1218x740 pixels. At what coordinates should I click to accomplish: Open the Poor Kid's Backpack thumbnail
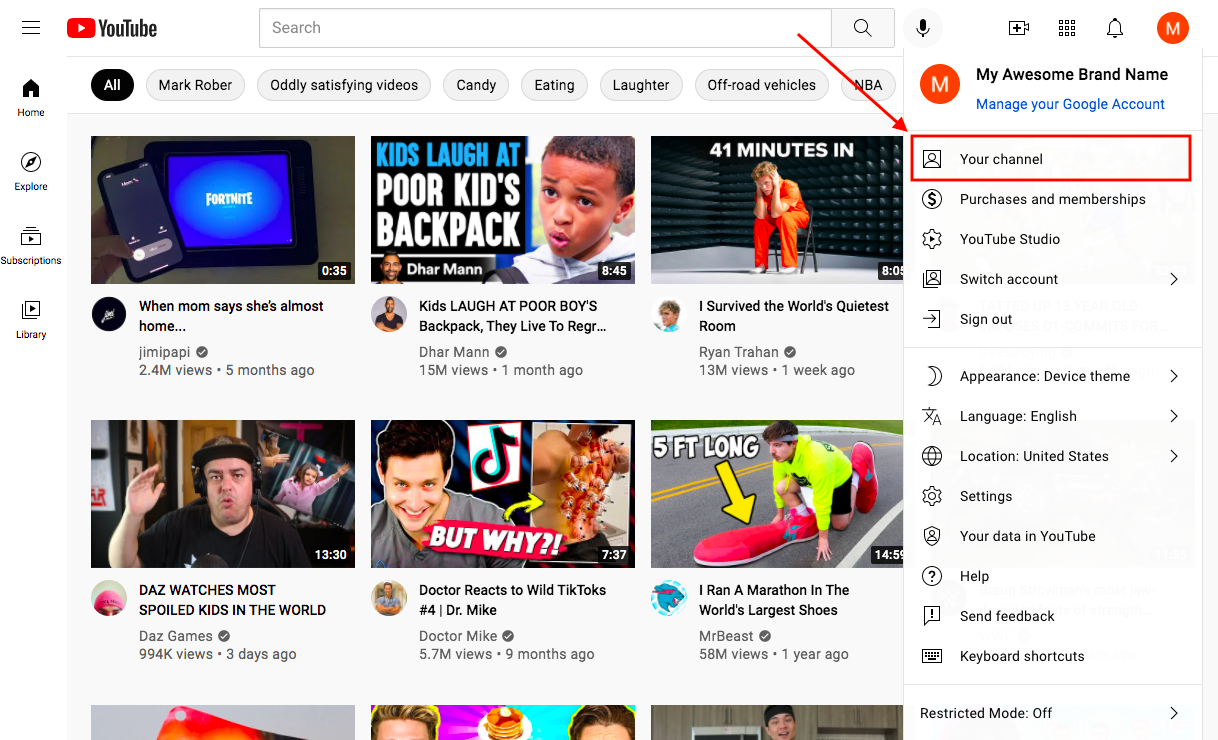point(503,210)
